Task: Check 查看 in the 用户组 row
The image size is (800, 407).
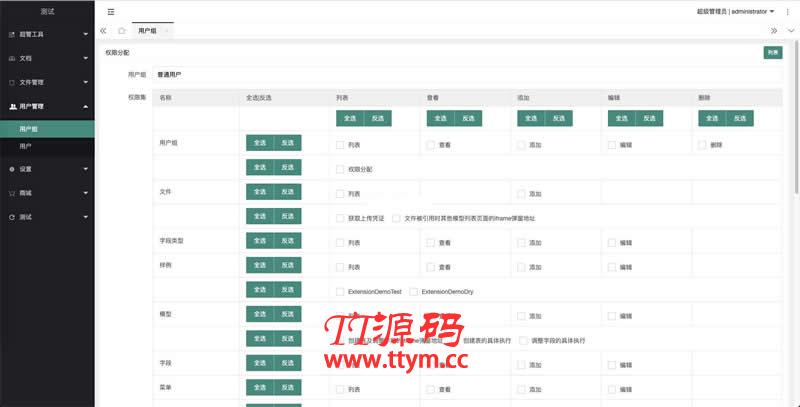Action: click(431, 145)
